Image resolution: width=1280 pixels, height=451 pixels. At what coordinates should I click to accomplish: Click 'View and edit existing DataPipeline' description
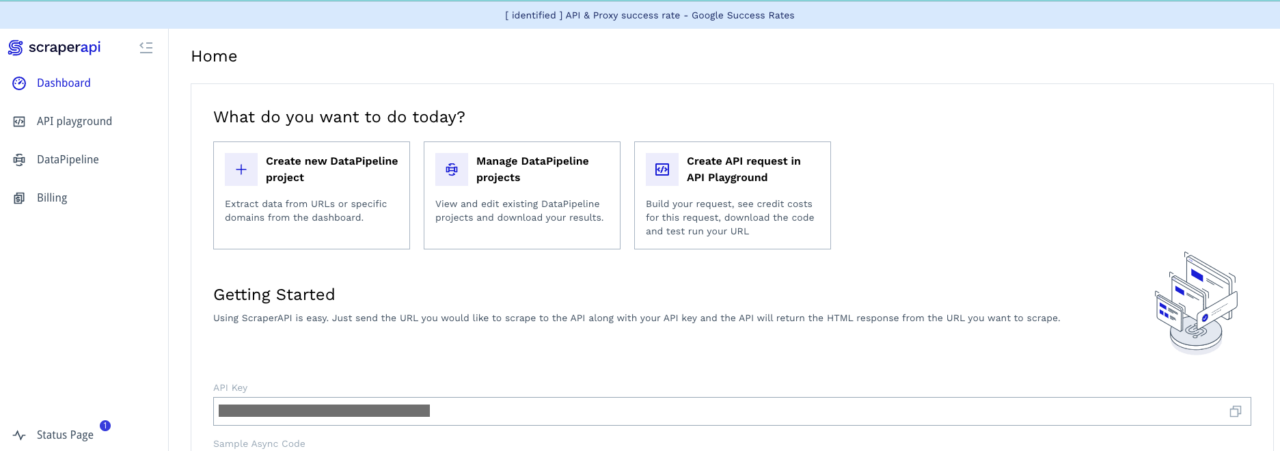pos(519,210)
